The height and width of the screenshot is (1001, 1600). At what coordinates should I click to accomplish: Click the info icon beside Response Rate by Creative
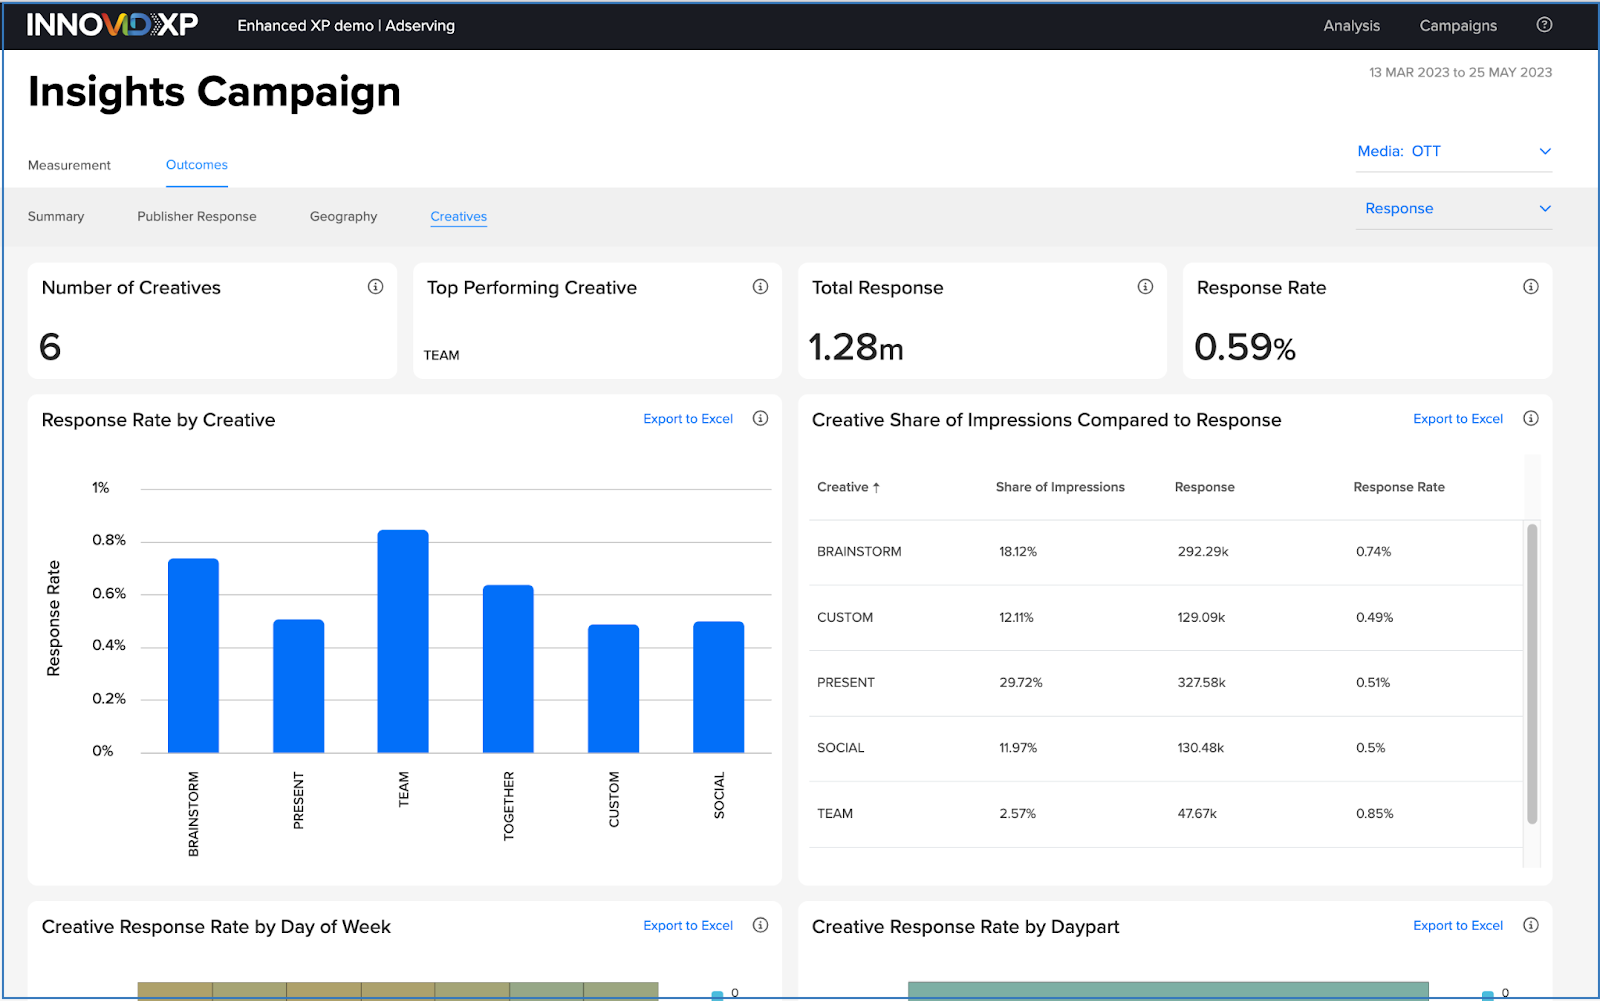(761, 419)
